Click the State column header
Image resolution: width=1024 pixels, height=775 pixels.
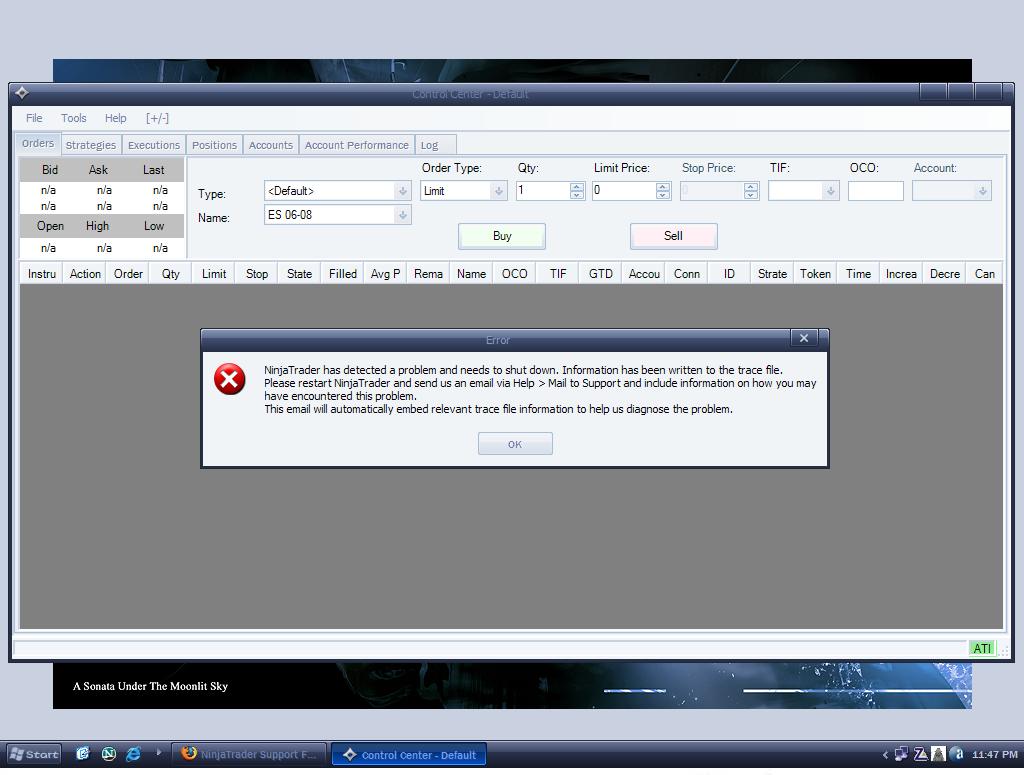pos(299,274)
